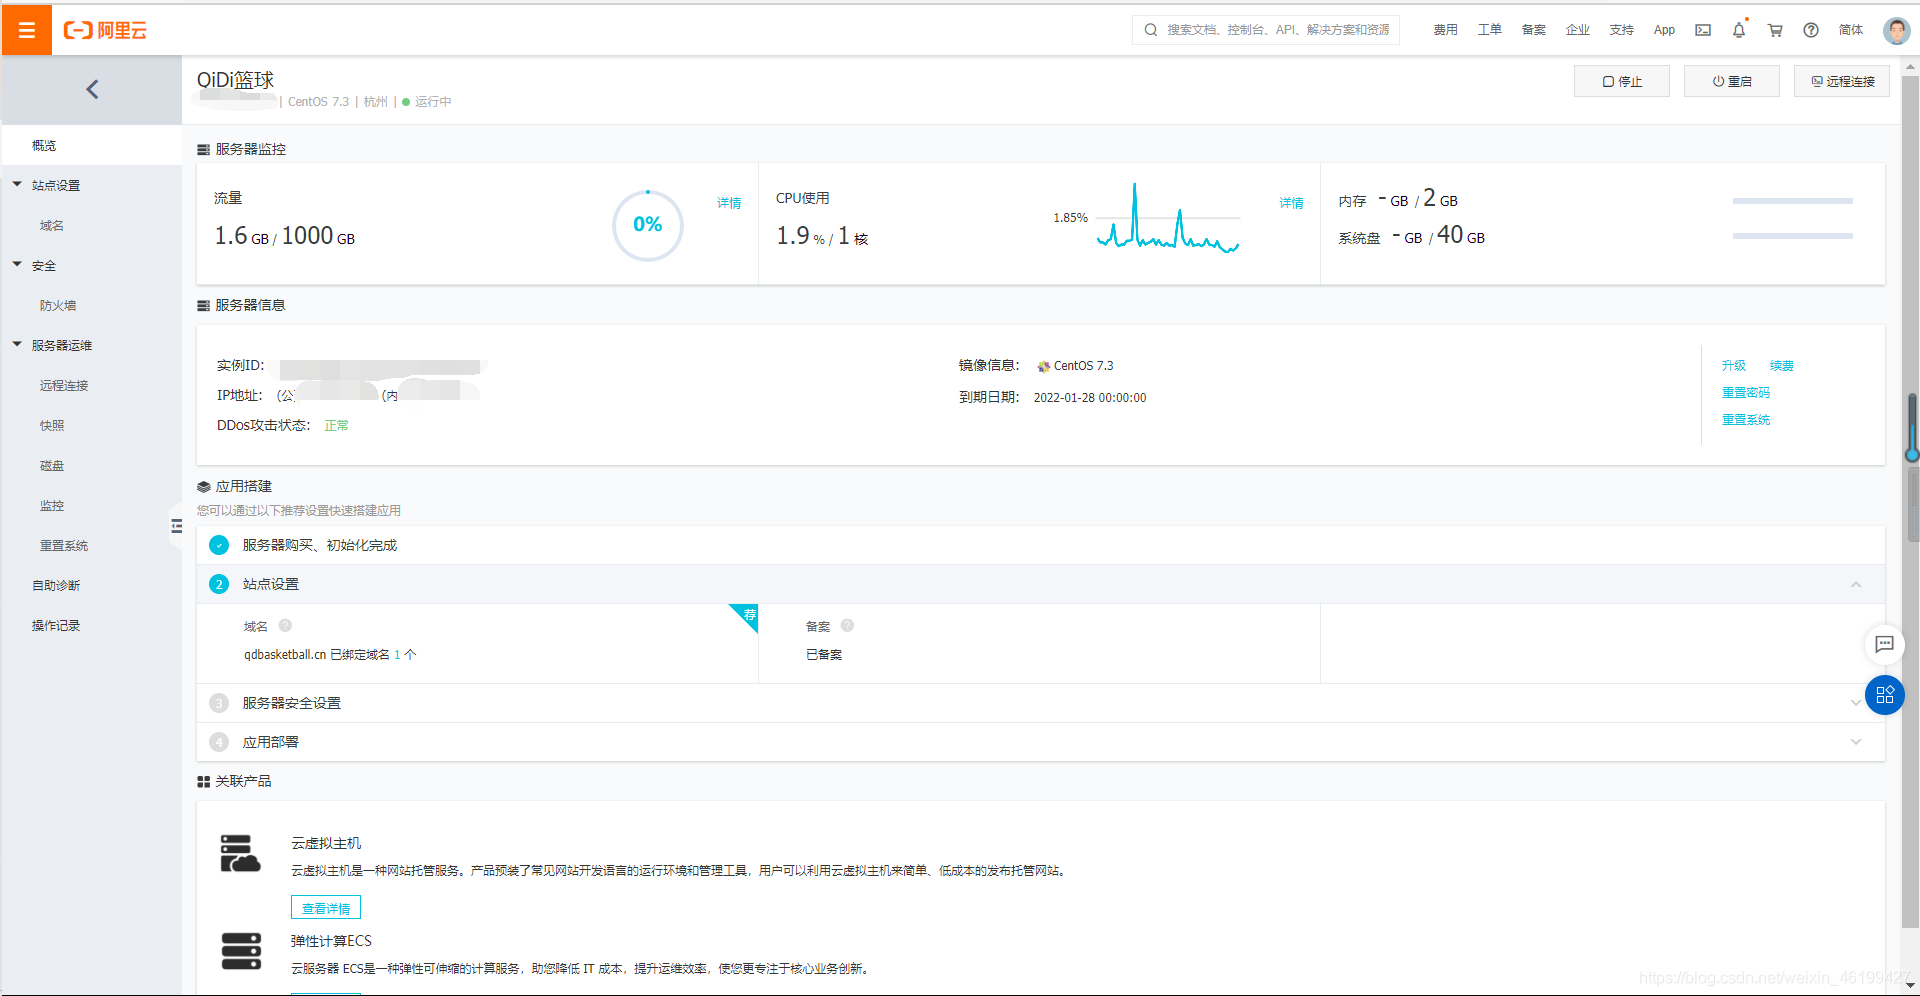Open 详情 link for traffic
Screen dimensions: 1920x996
click(x=729, y=203)
